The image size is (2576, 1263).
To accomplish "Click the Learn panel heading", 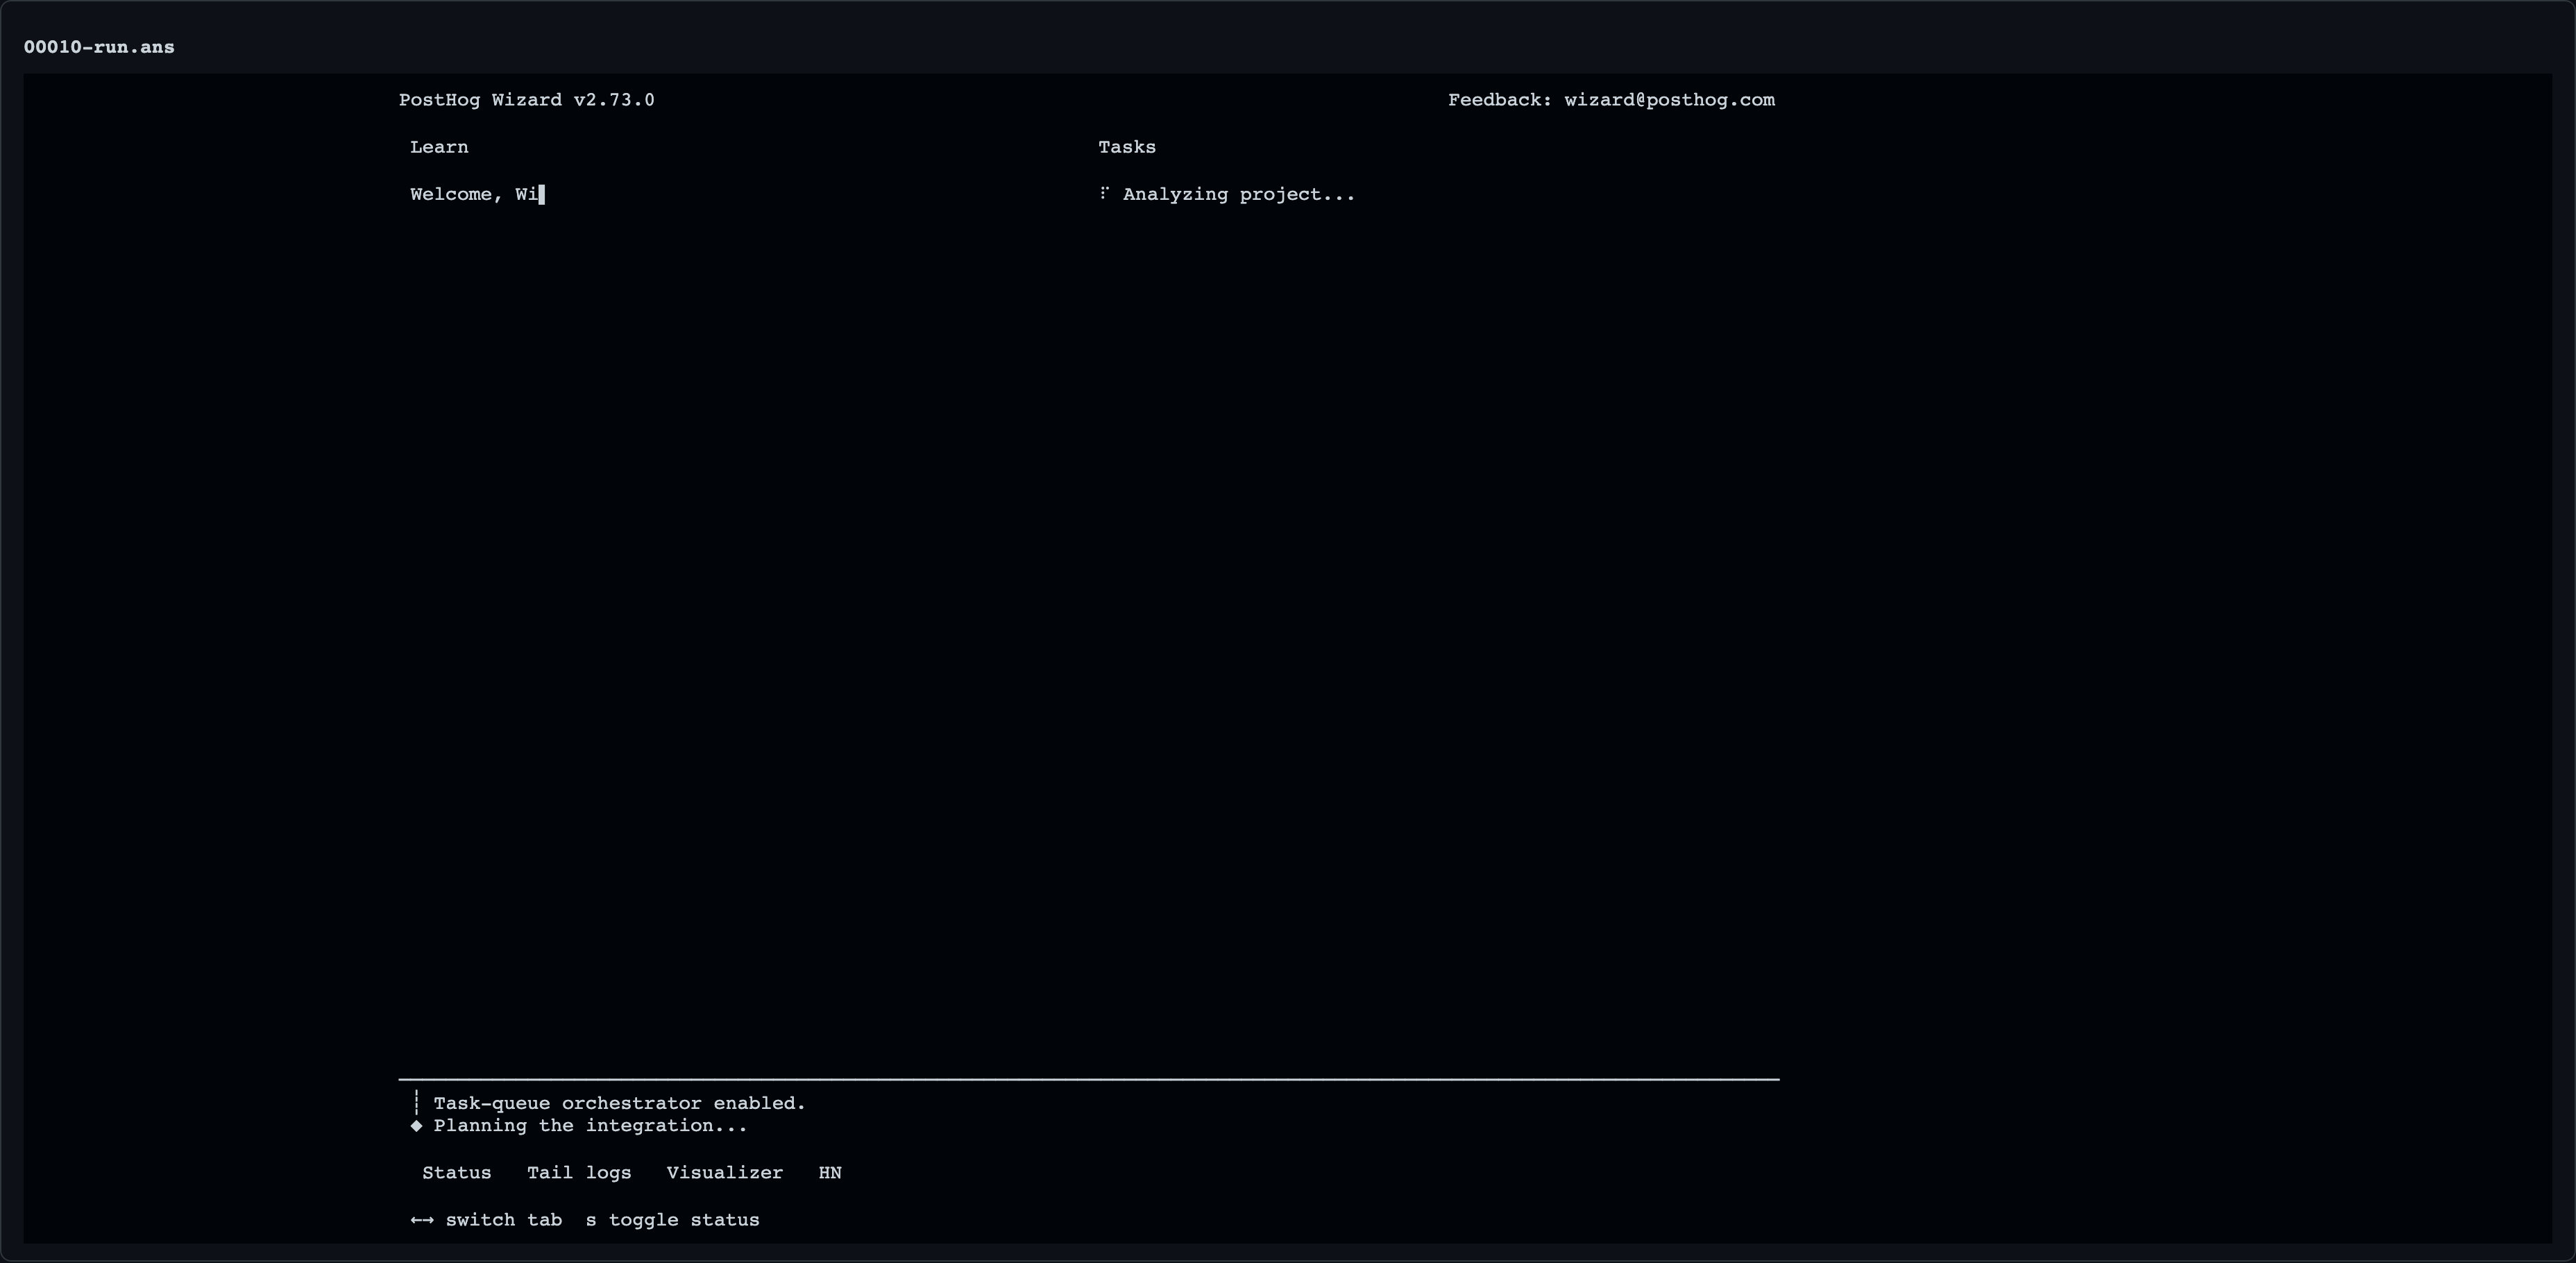I will coord(439,147).
